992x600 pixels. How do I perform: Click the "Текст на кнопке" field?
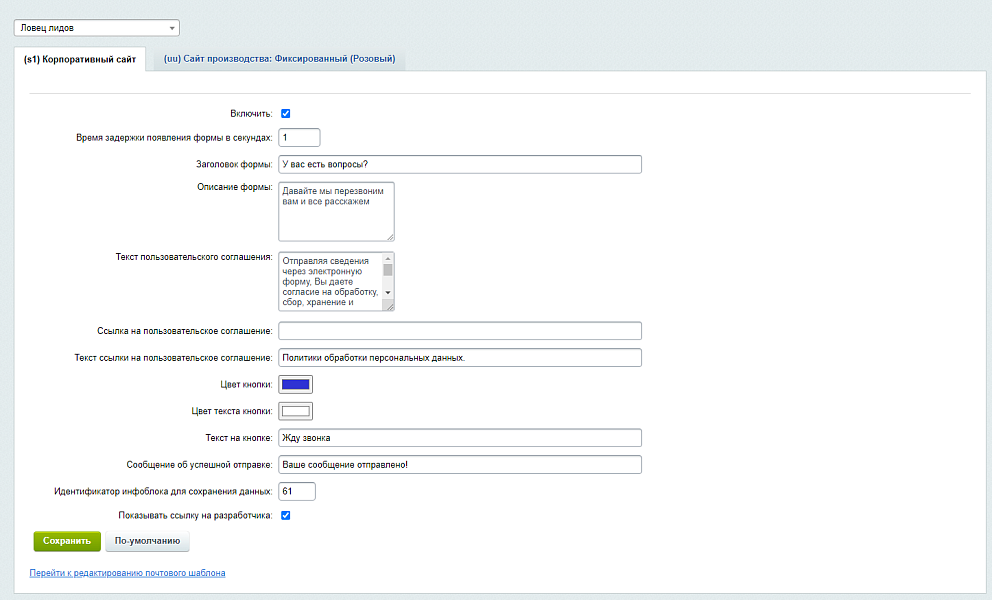point(459,438)
